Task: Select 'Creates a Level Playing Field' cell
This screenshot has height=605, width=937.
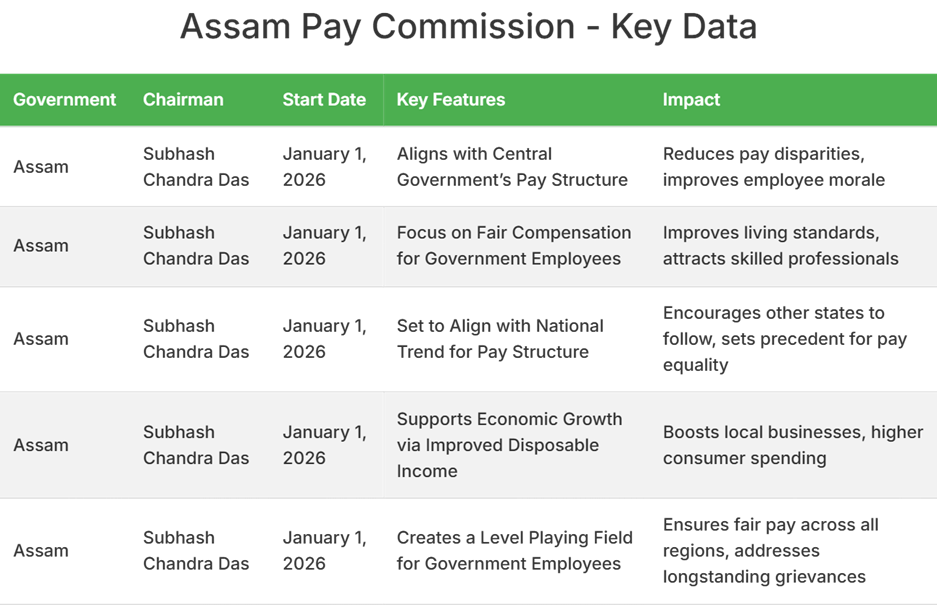Action: (x=514, y=551)
